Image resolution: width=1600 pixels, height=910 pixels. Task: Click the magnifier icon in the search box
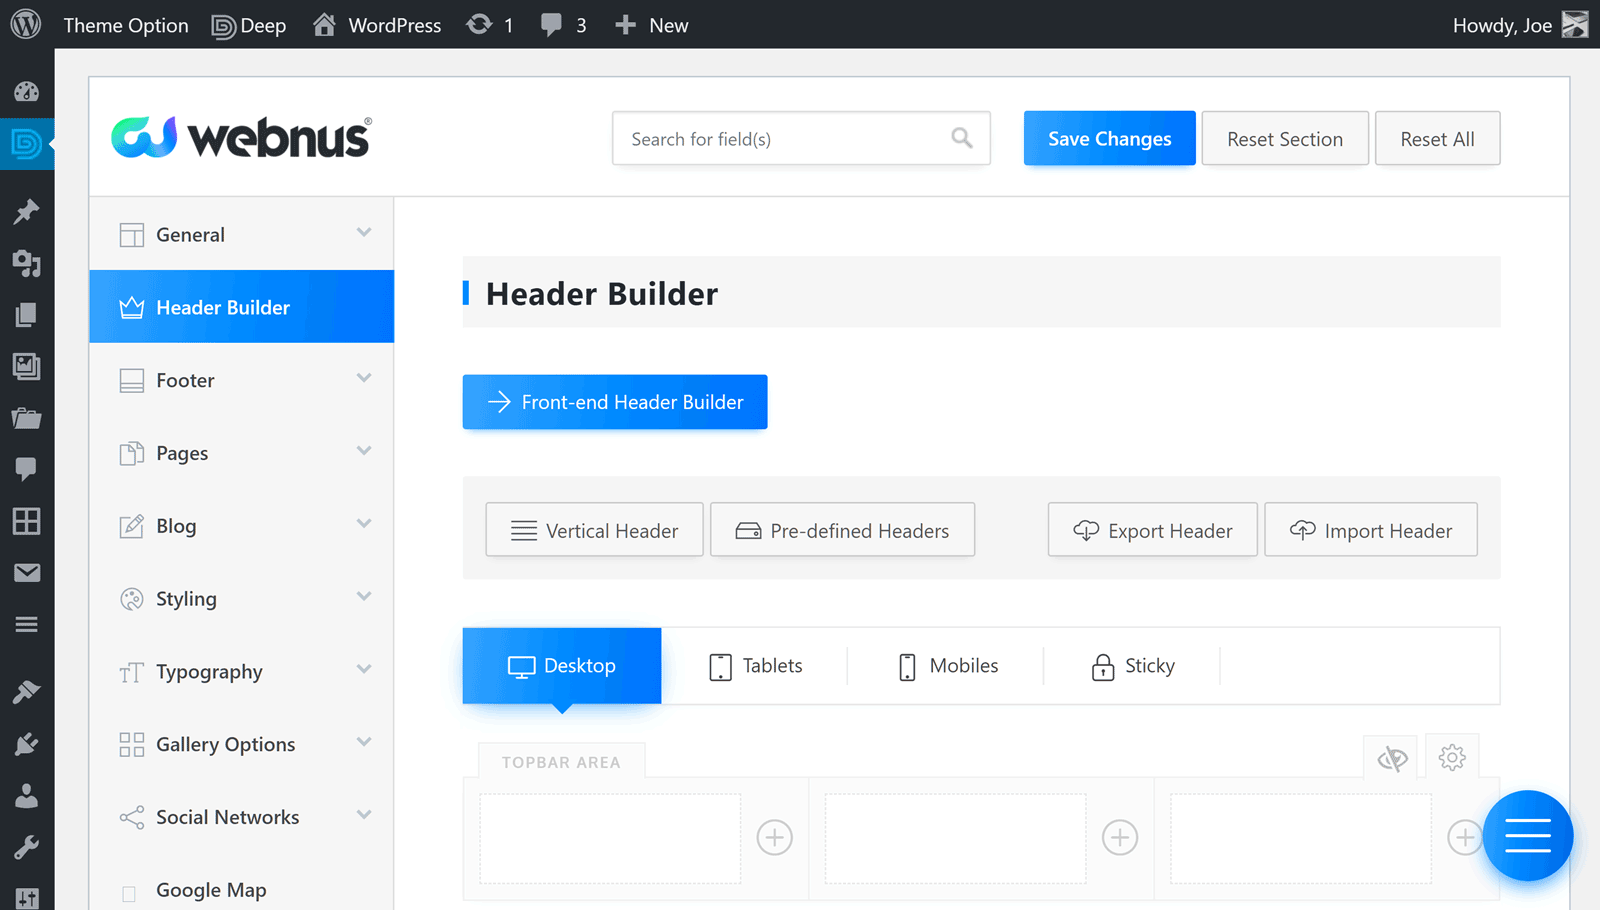click(x=962, y=138)
